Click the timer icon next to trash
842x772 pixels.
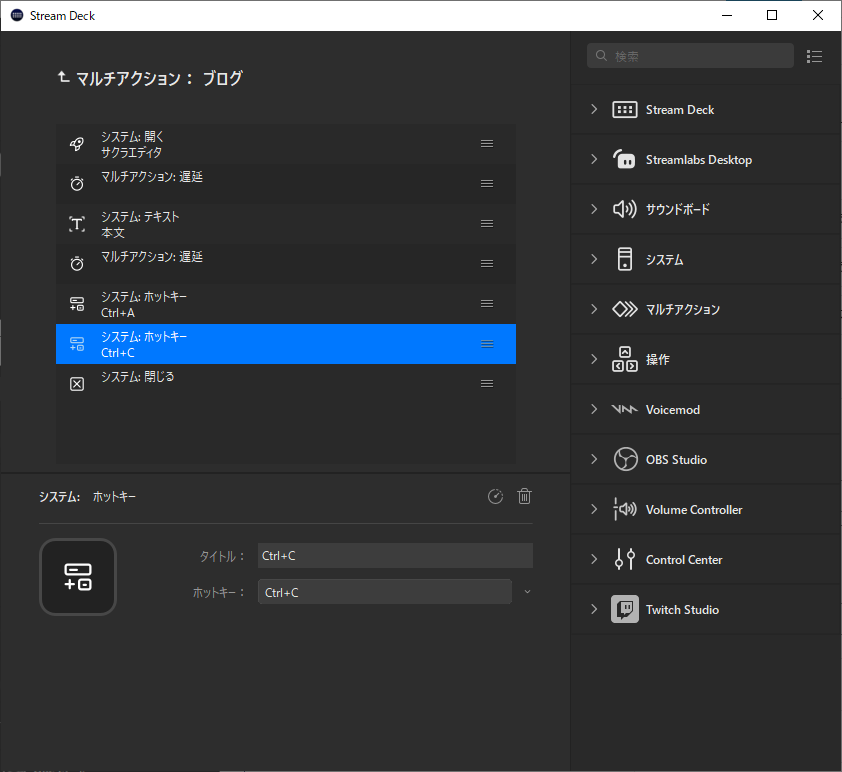point(495,497)
